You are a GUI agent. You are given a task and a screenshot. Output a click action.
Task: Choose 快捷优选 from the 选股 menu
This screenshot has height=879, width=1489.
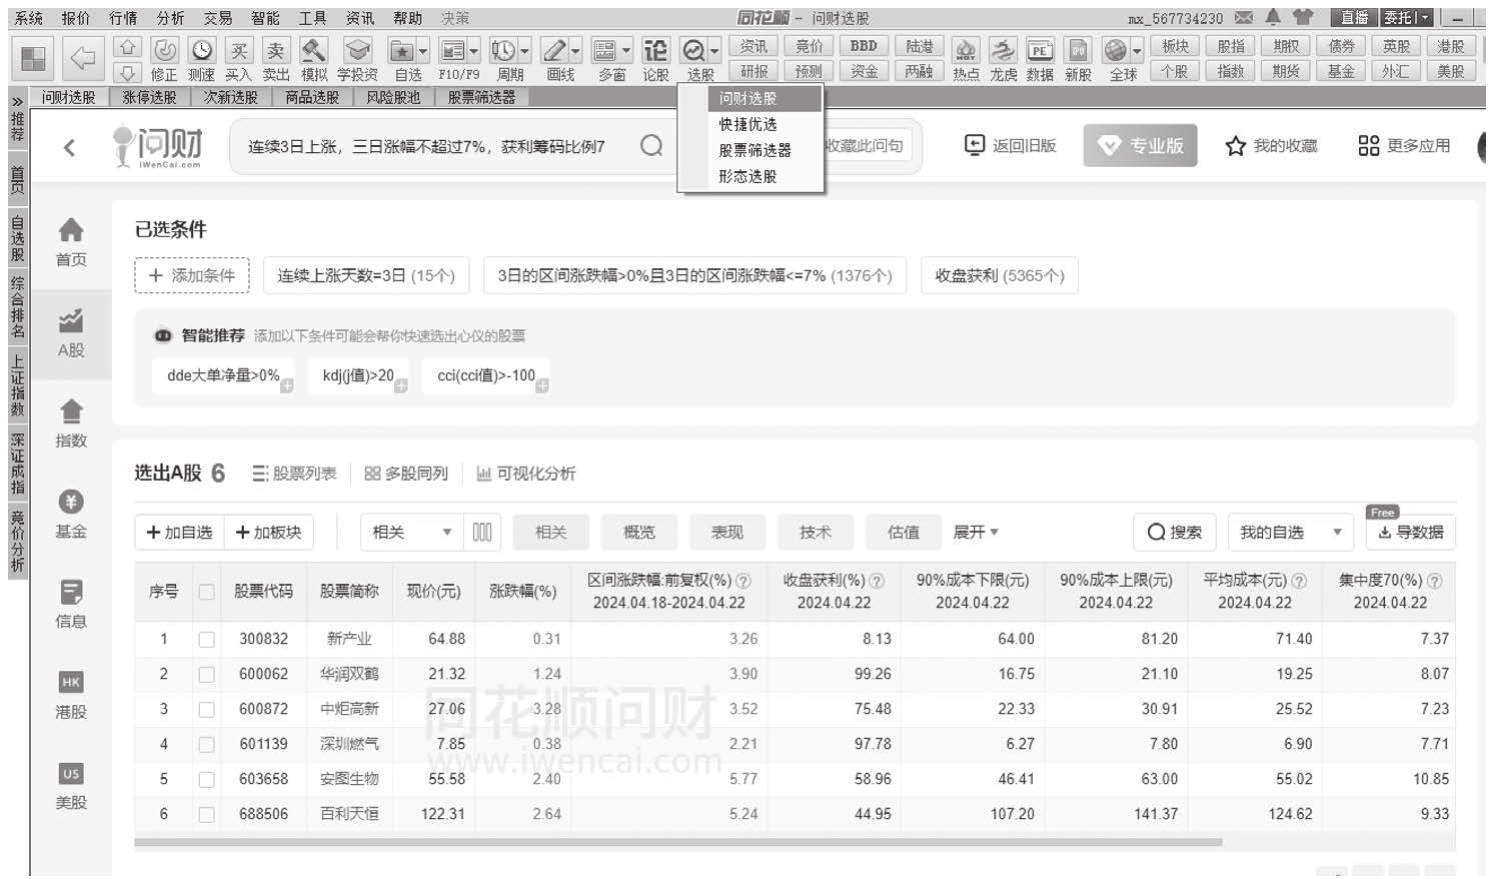(748, 124)
